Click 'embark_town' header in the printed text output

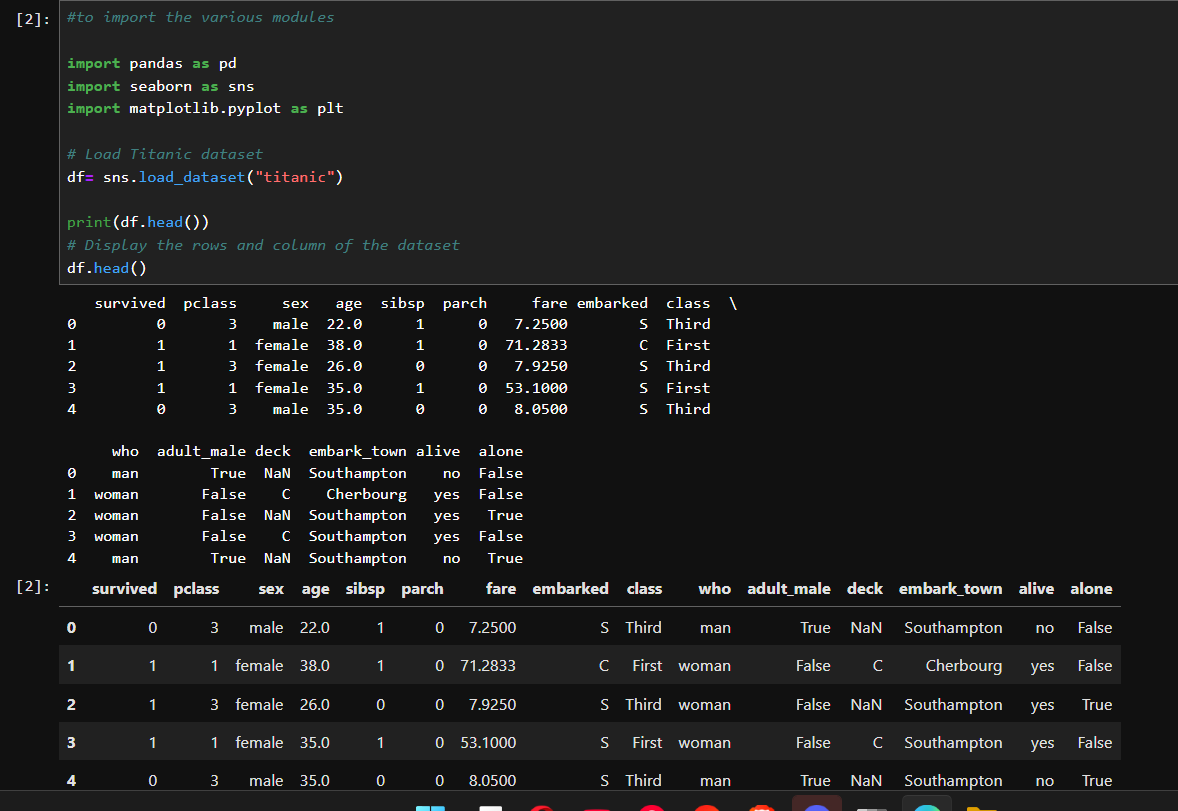[x=358, y=452]
